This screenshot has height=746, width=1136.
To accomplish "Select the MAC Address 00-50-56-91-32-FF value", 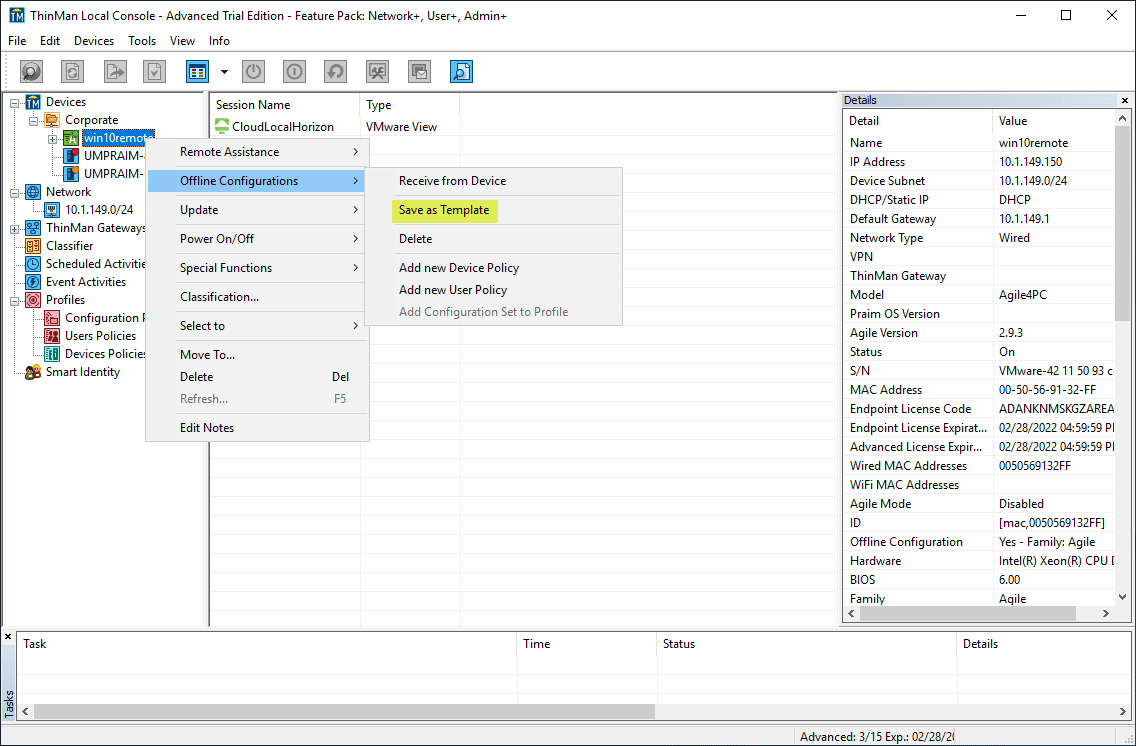I will click(1047, 390).
